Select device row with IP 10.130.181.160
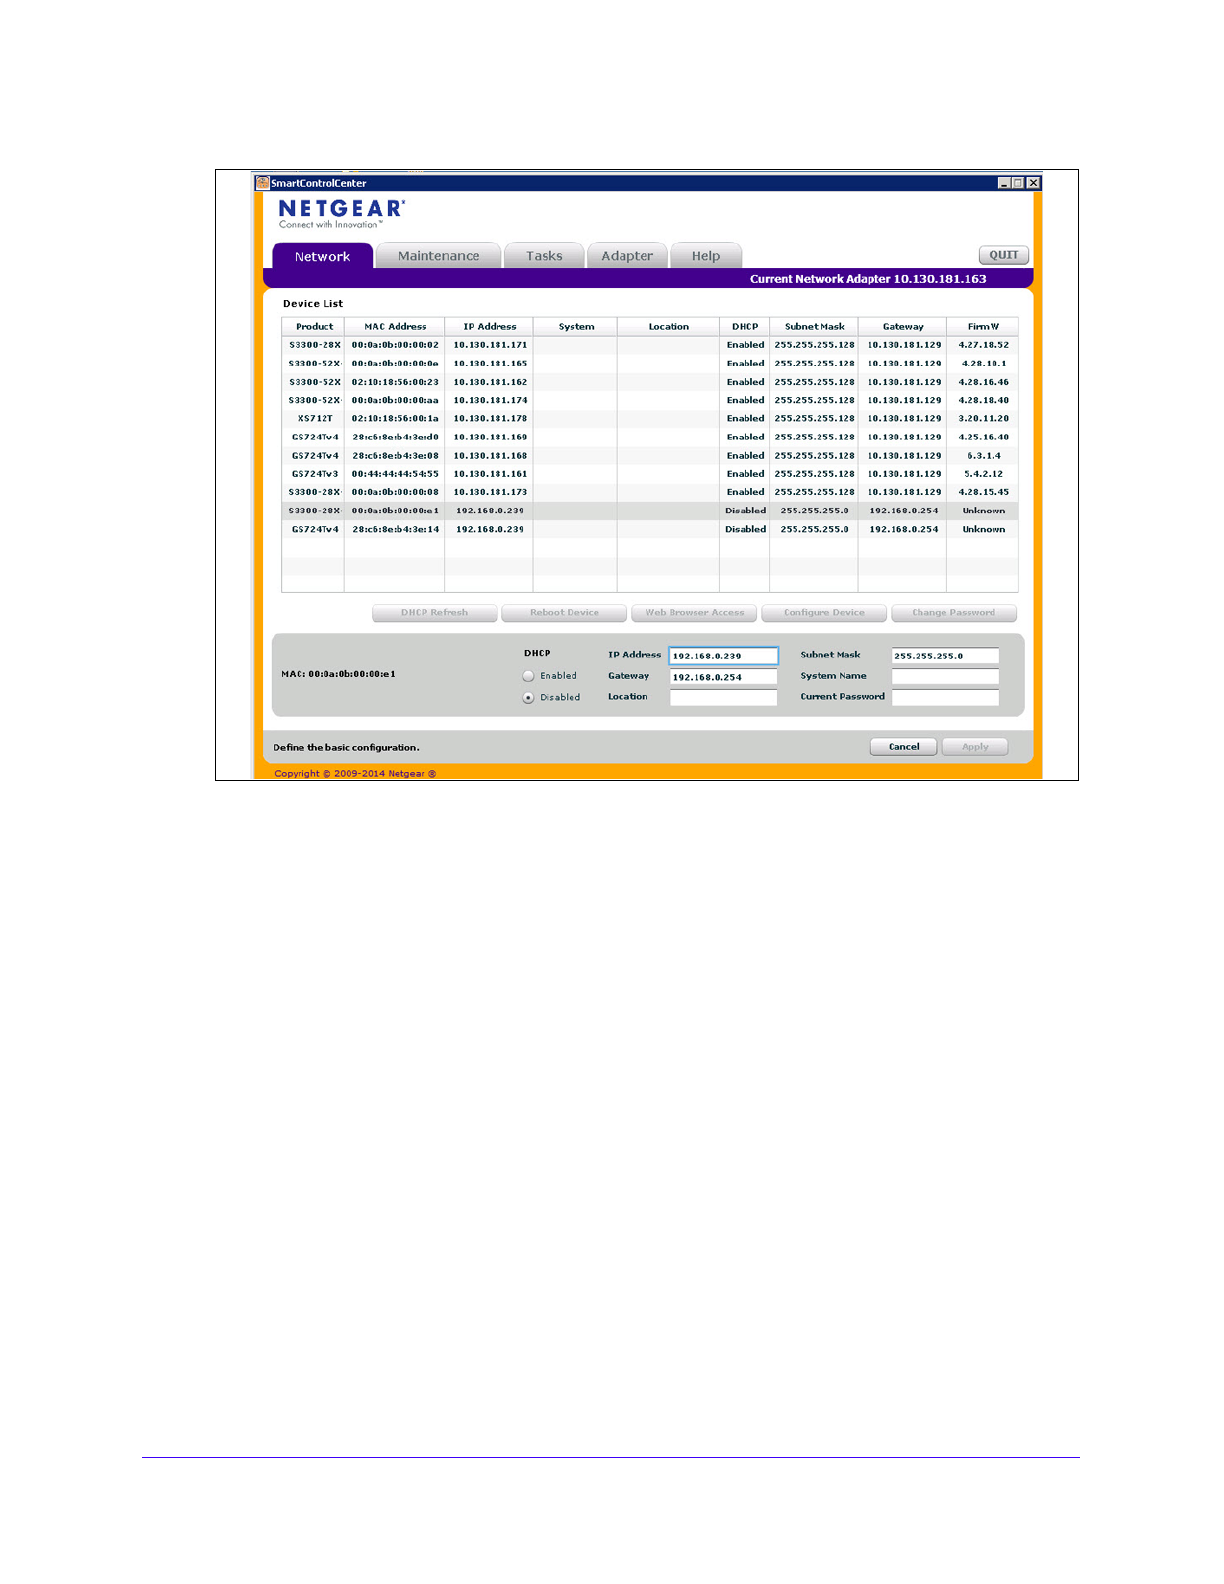The height and width of the screenshot is (1584, 1224). coord(650,437)
